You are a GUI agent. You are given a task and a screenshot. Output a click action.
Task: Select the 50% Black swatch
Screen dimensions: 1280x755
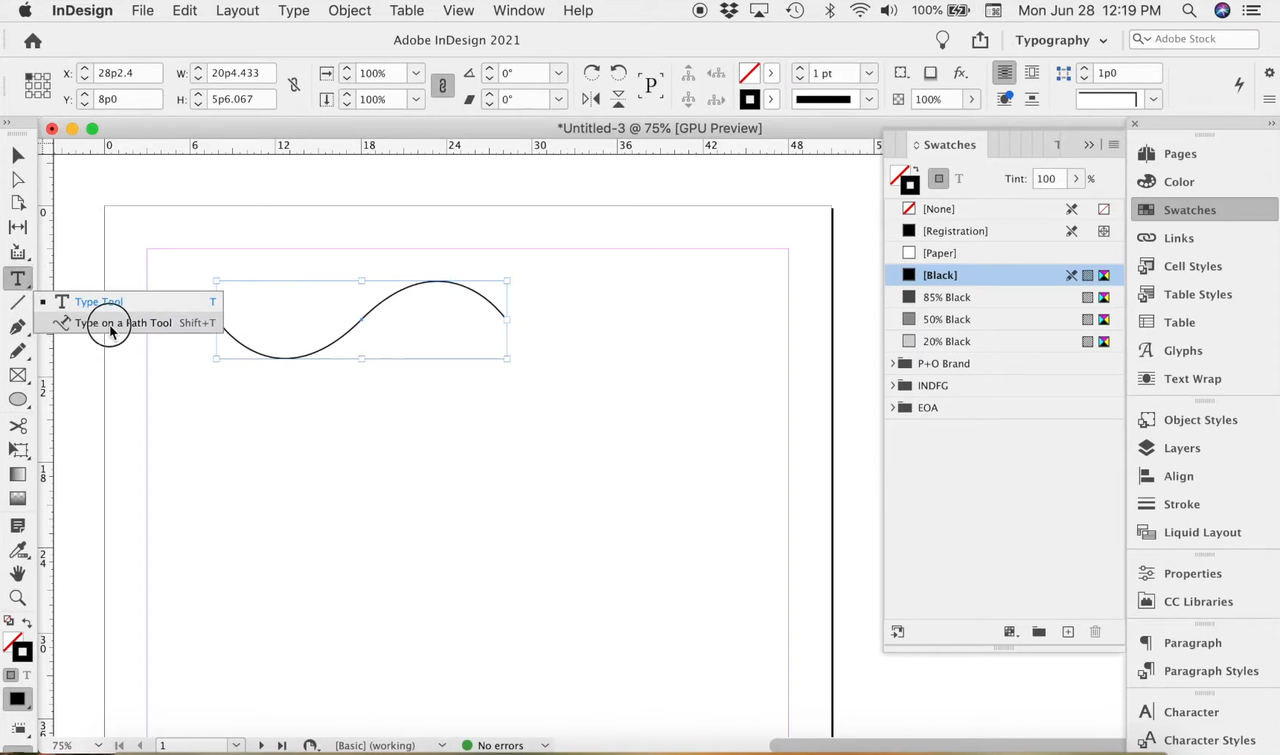pos(946,319)
